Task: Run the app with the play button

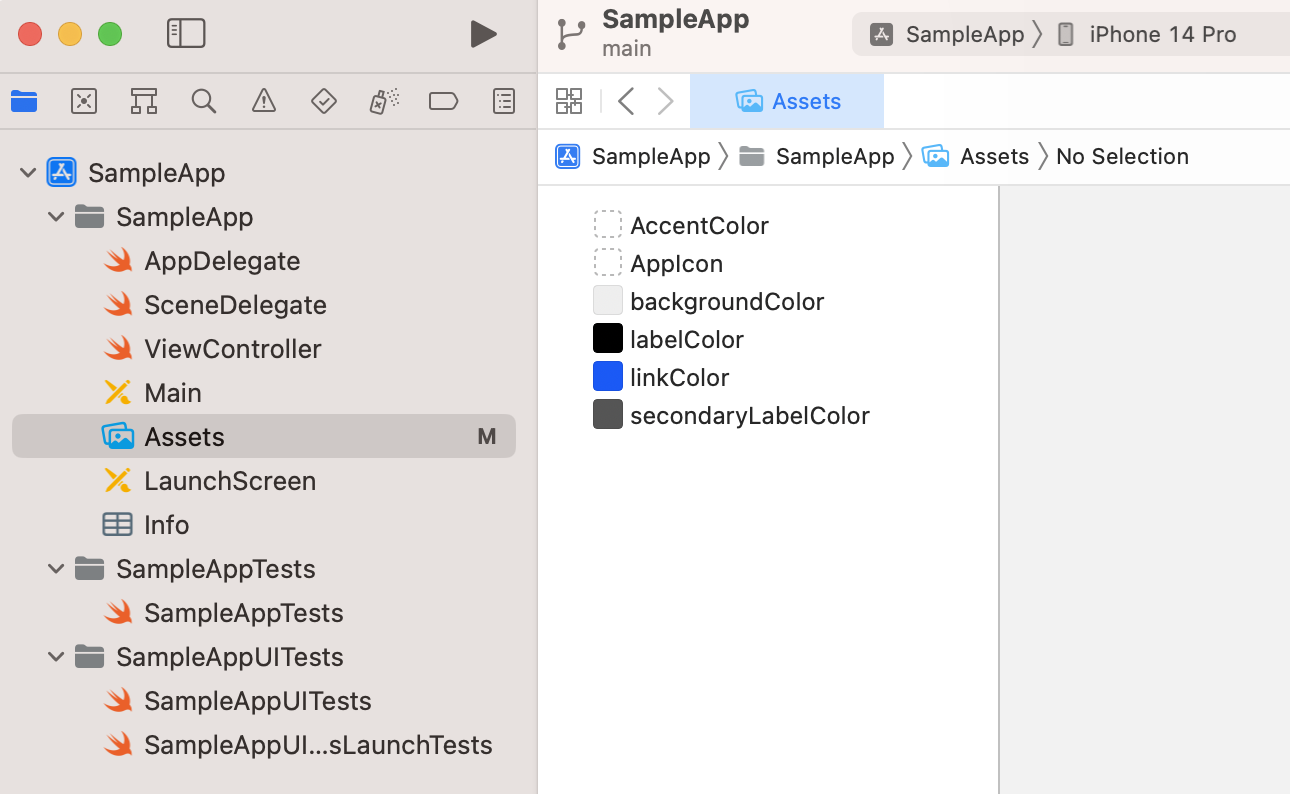Action: tap(484, 34)
